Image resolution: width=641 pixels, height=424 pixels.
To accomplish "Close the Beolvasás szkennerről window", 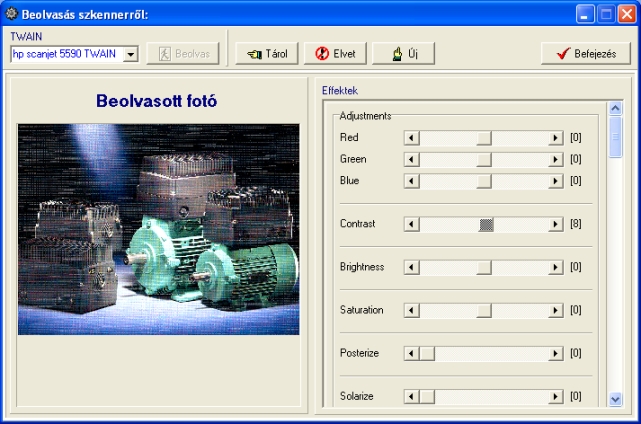I will 627,14.
